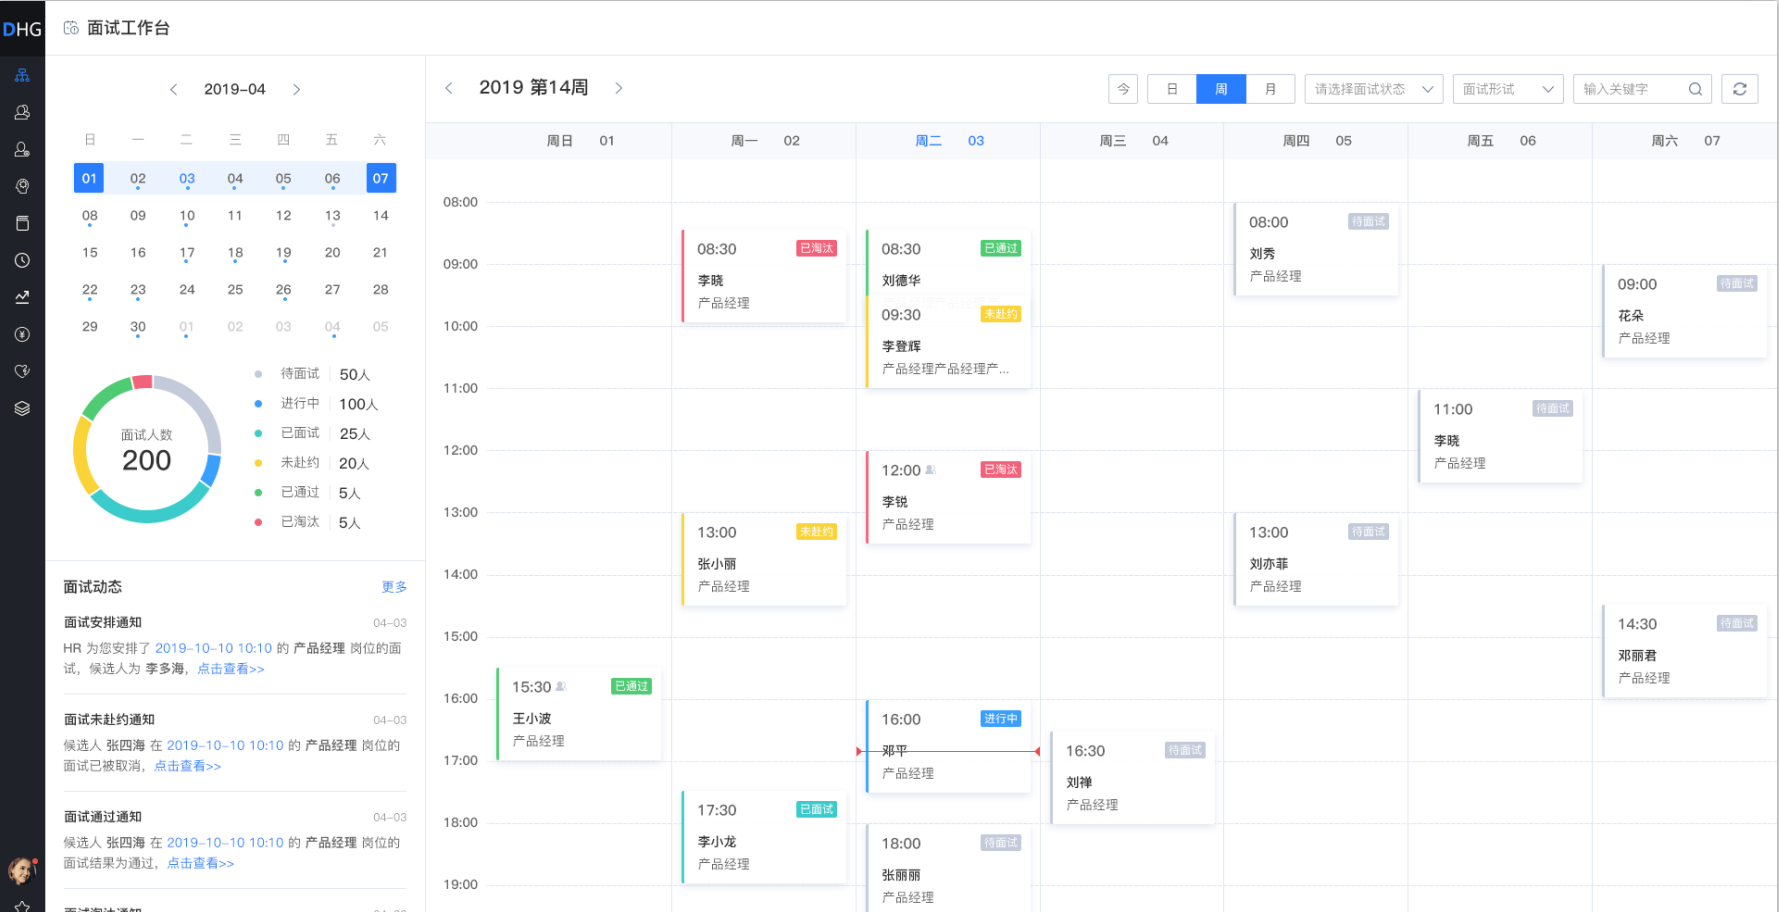The width and height of the screenshot is (1779, 912).
Task: Open the yen currency icon in the sidebar
Action: click(x=22, y=334)
